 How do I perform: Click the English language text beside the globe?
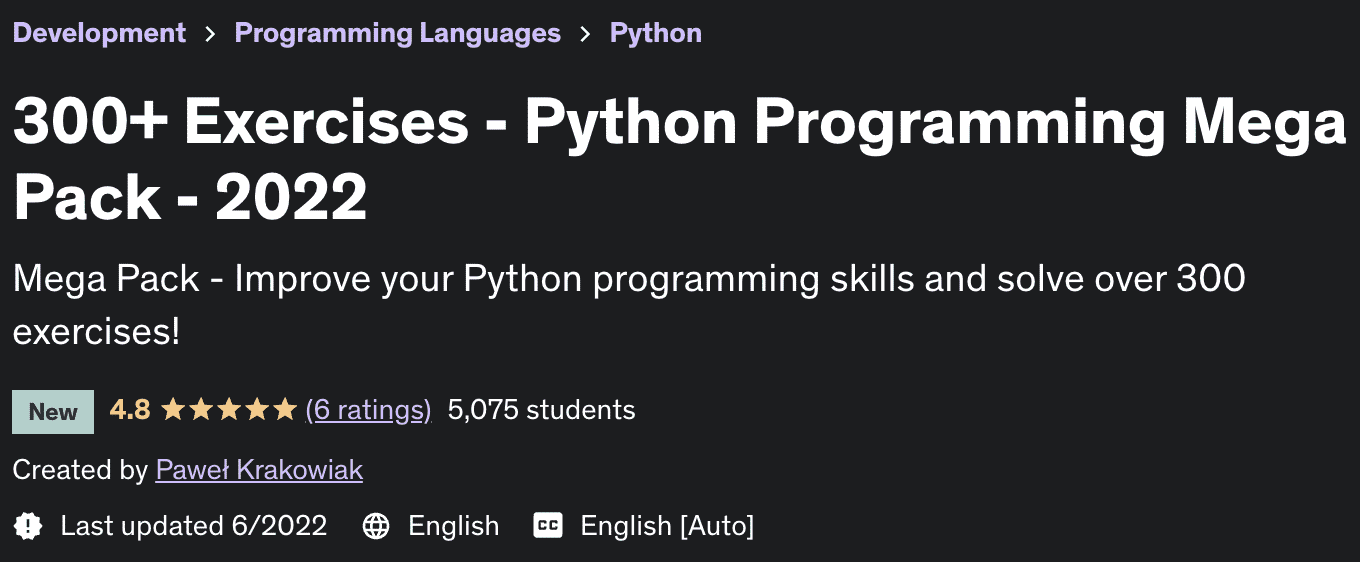[453, 526]
